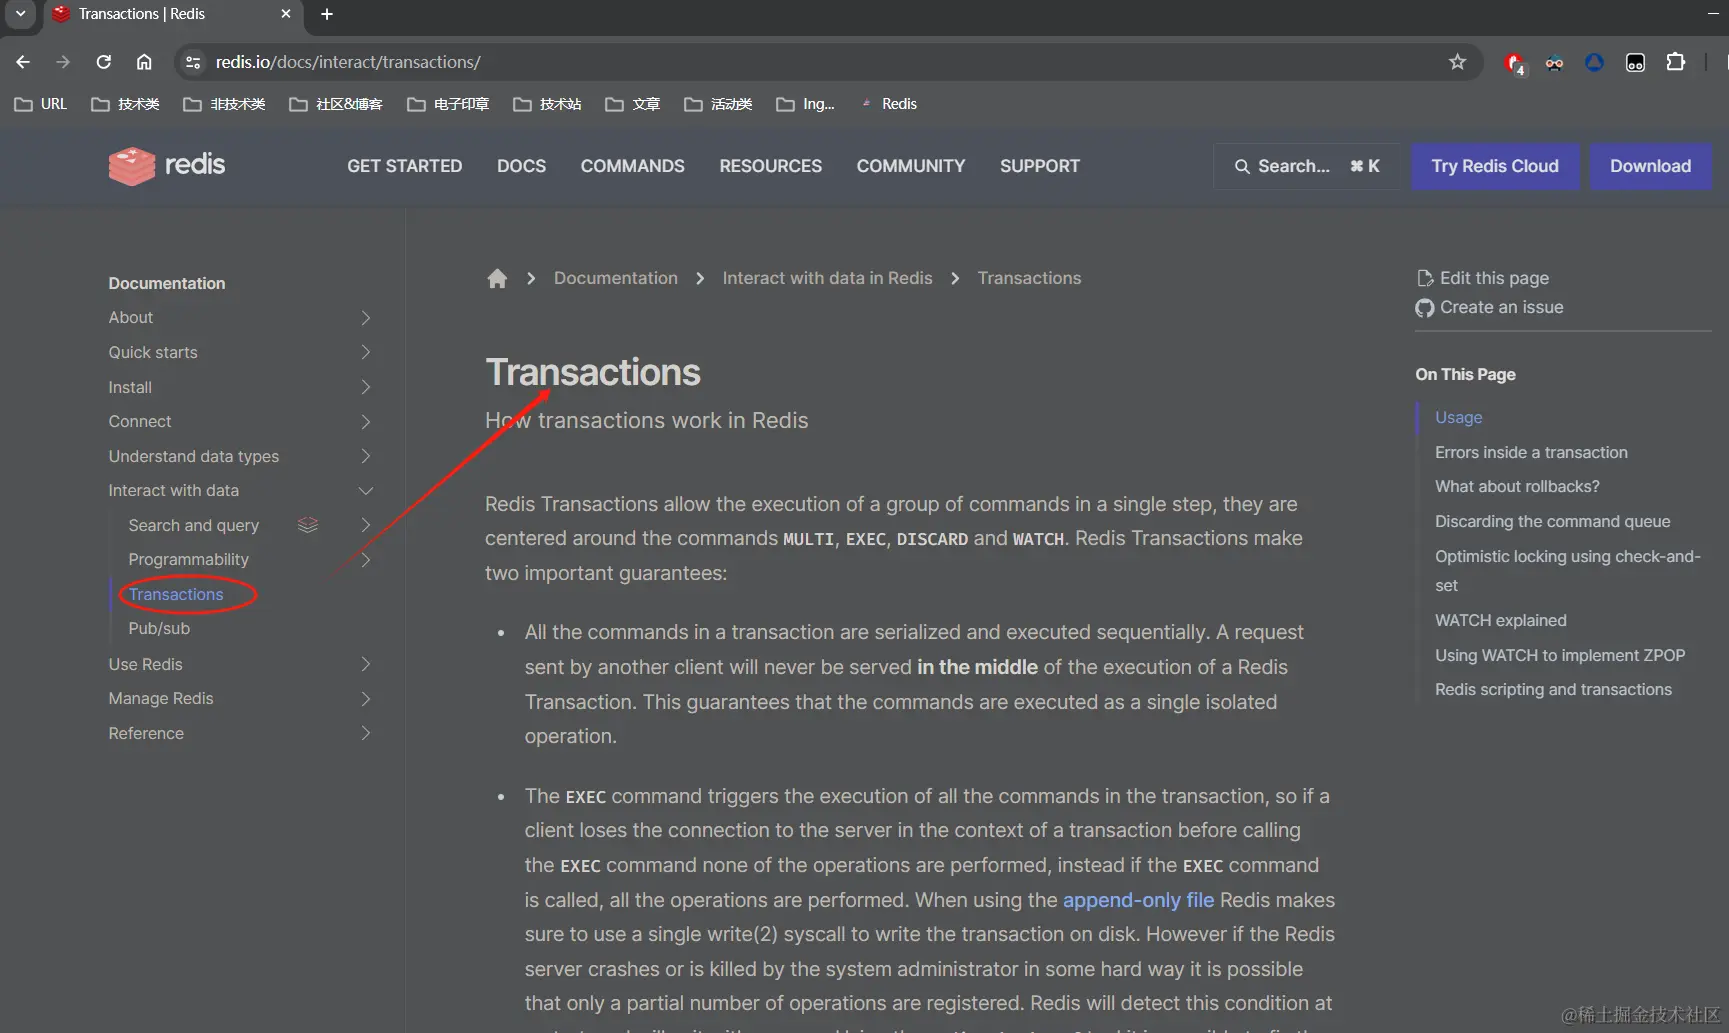Expand the About section chevron
This screenshot has width=1729, height=1033.
(x=365, y=317)
